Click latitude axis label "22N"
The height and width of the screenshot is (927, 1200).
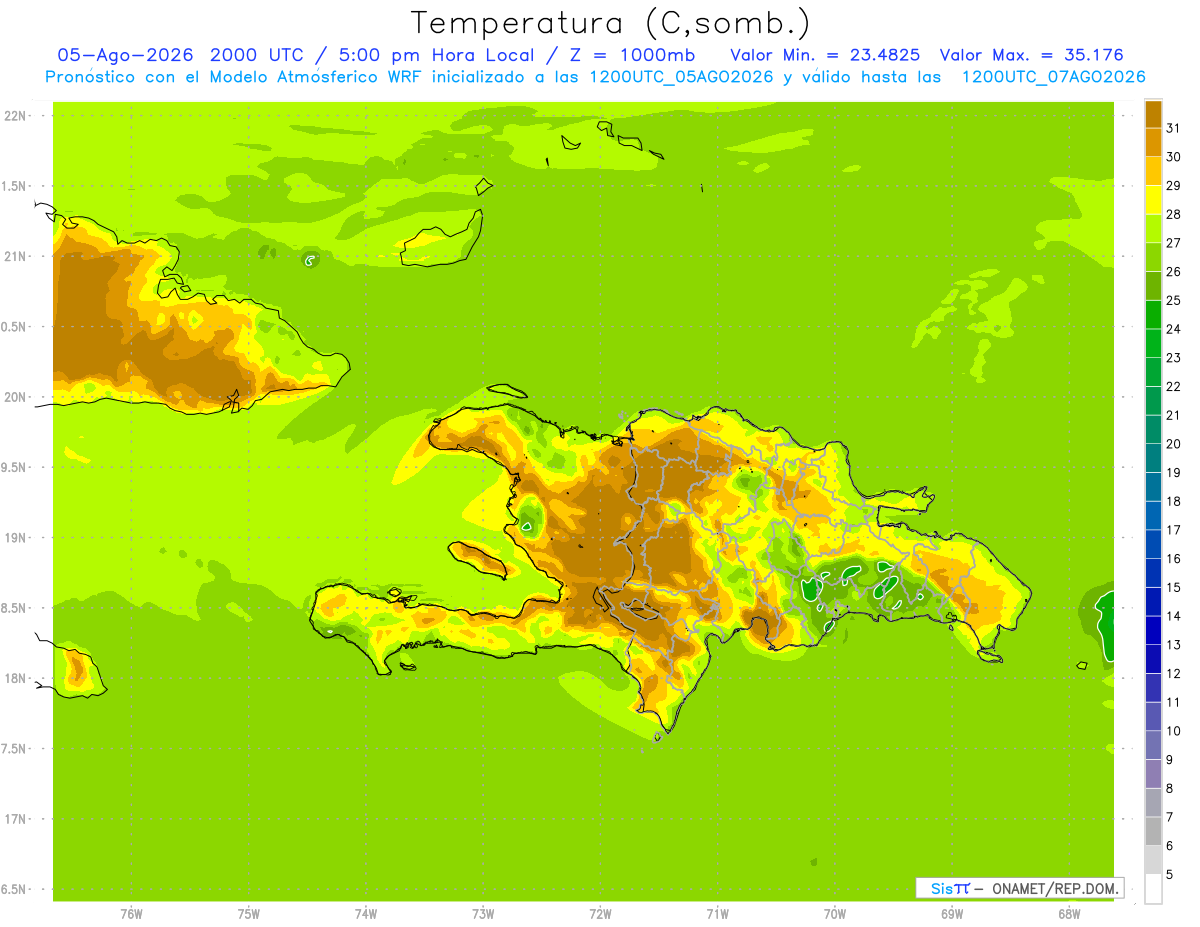coord(15,115)
